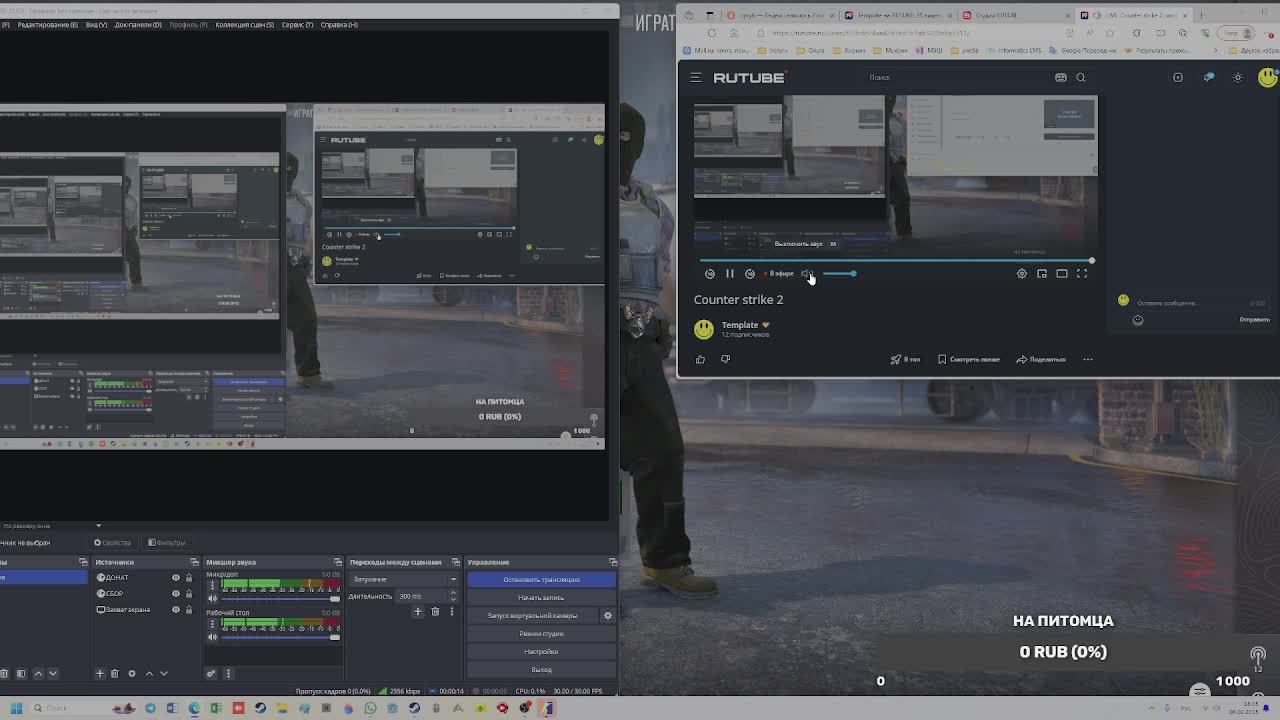Switch Rutube player to theater mode

(x=1062, y=273)
